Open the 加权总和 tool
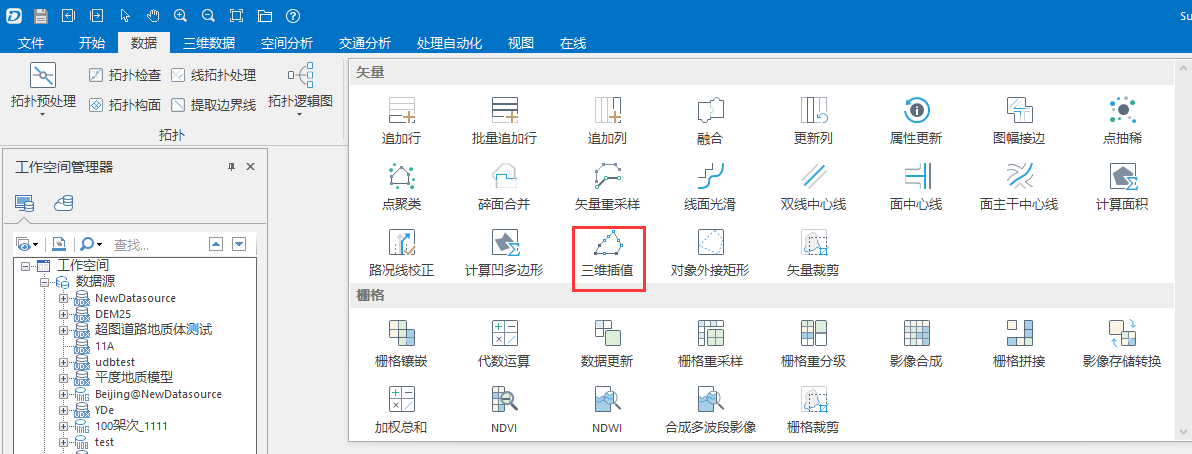 click(x=401, y=409)
